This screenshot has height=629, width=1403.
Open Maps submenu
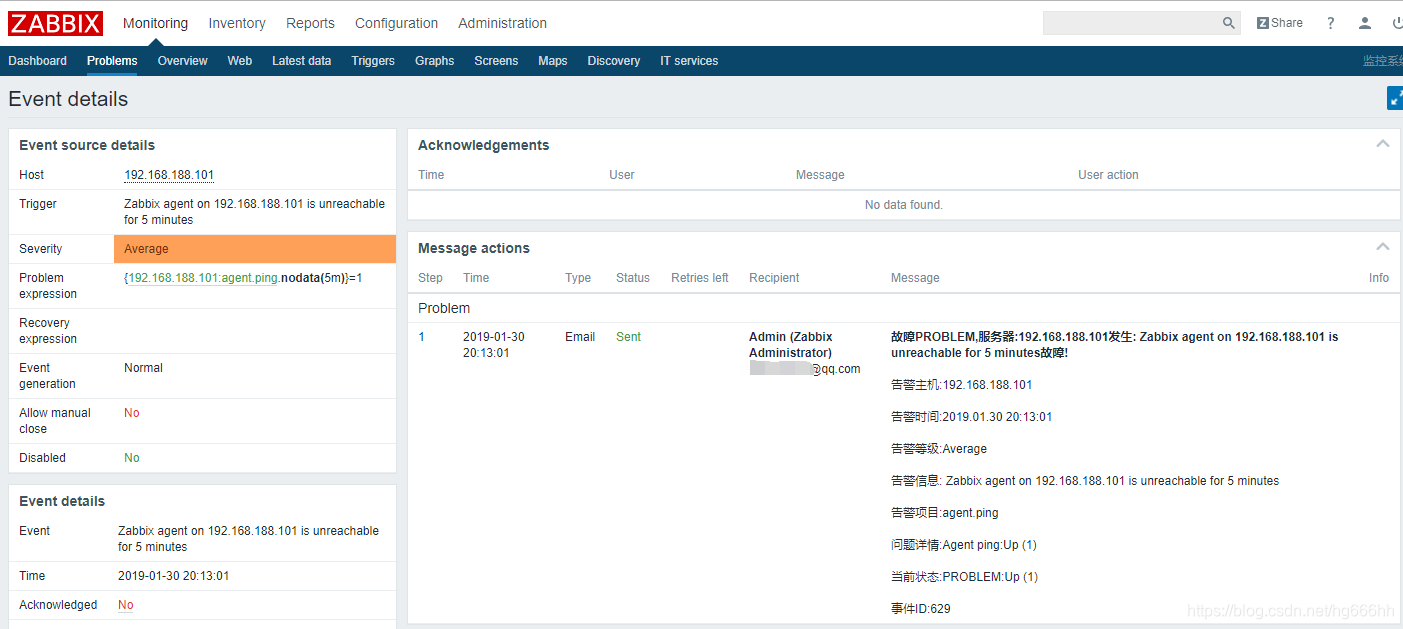(552, 61)
